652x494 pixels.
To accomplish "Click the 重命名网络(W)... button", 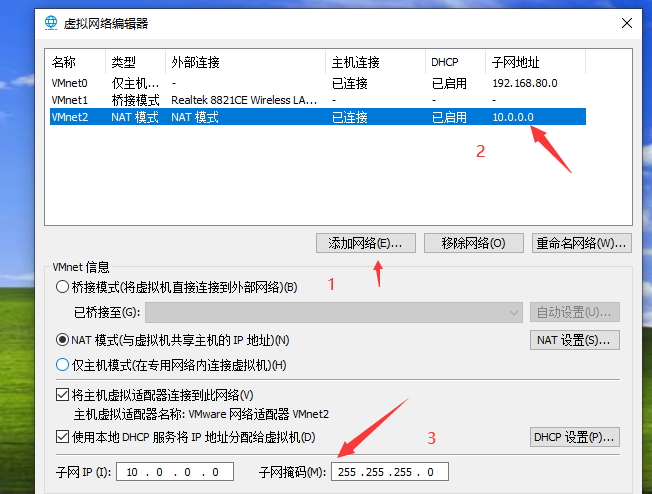I will [x=582, y=243].
